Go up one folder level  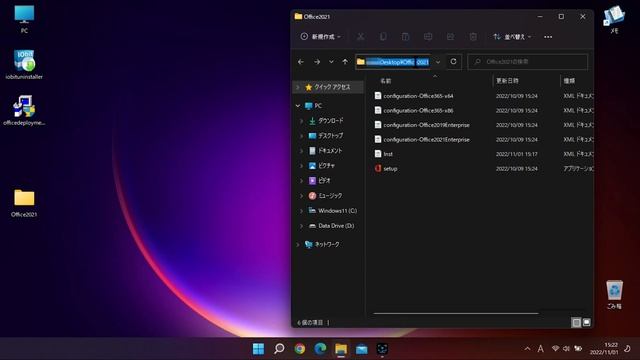pyautogui.click(x=345, y=62)
